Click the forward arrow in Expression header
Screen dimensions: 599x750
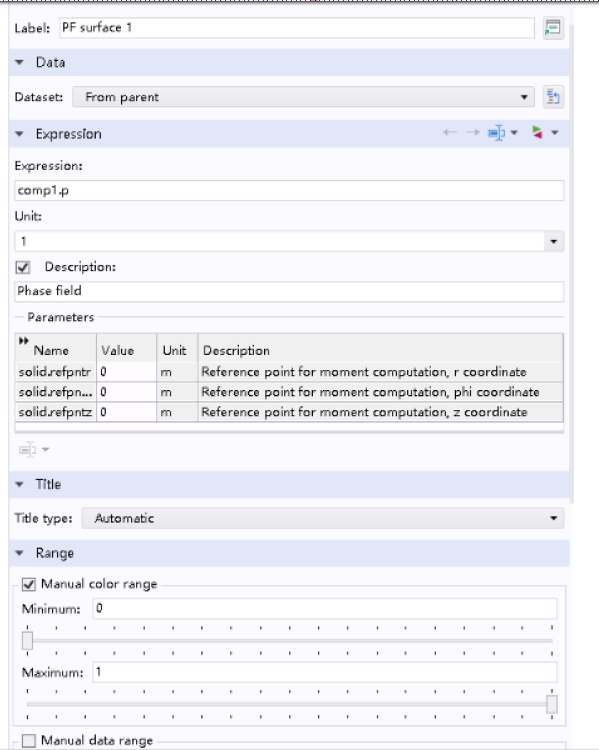(x=473, y=132)
